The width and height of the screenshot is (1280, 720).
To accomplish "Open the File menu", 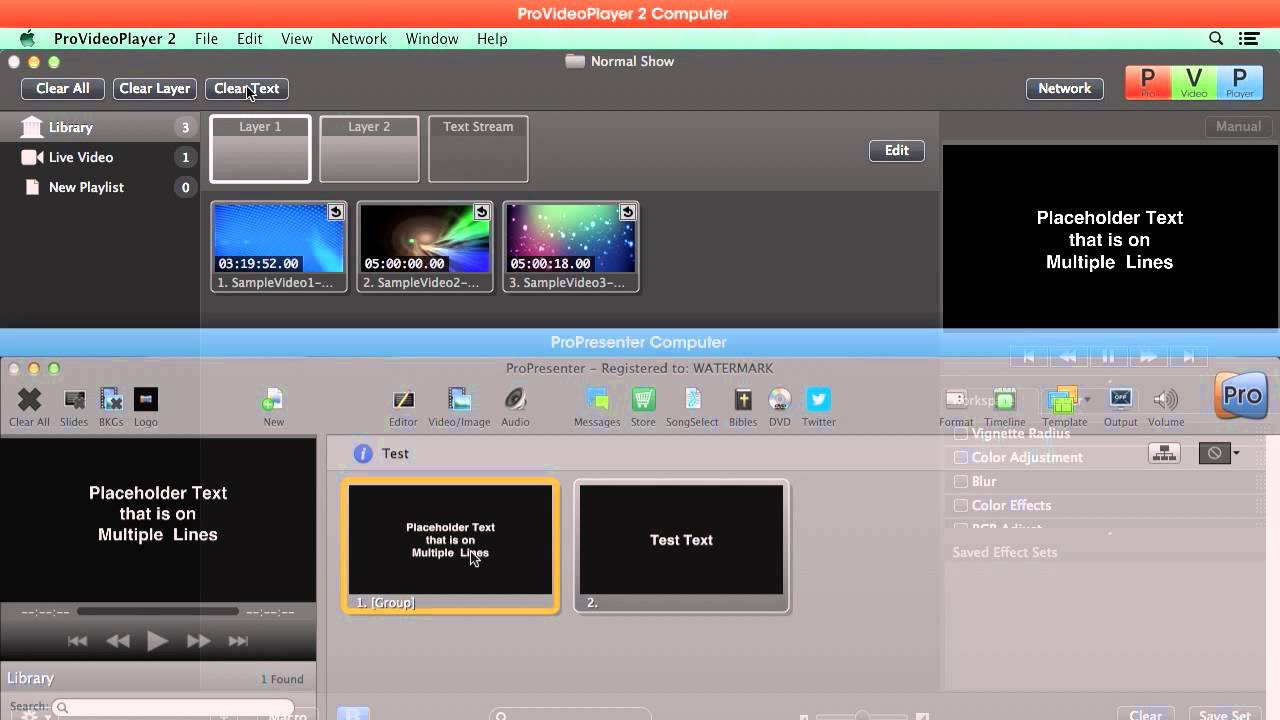I will [206, 39].
